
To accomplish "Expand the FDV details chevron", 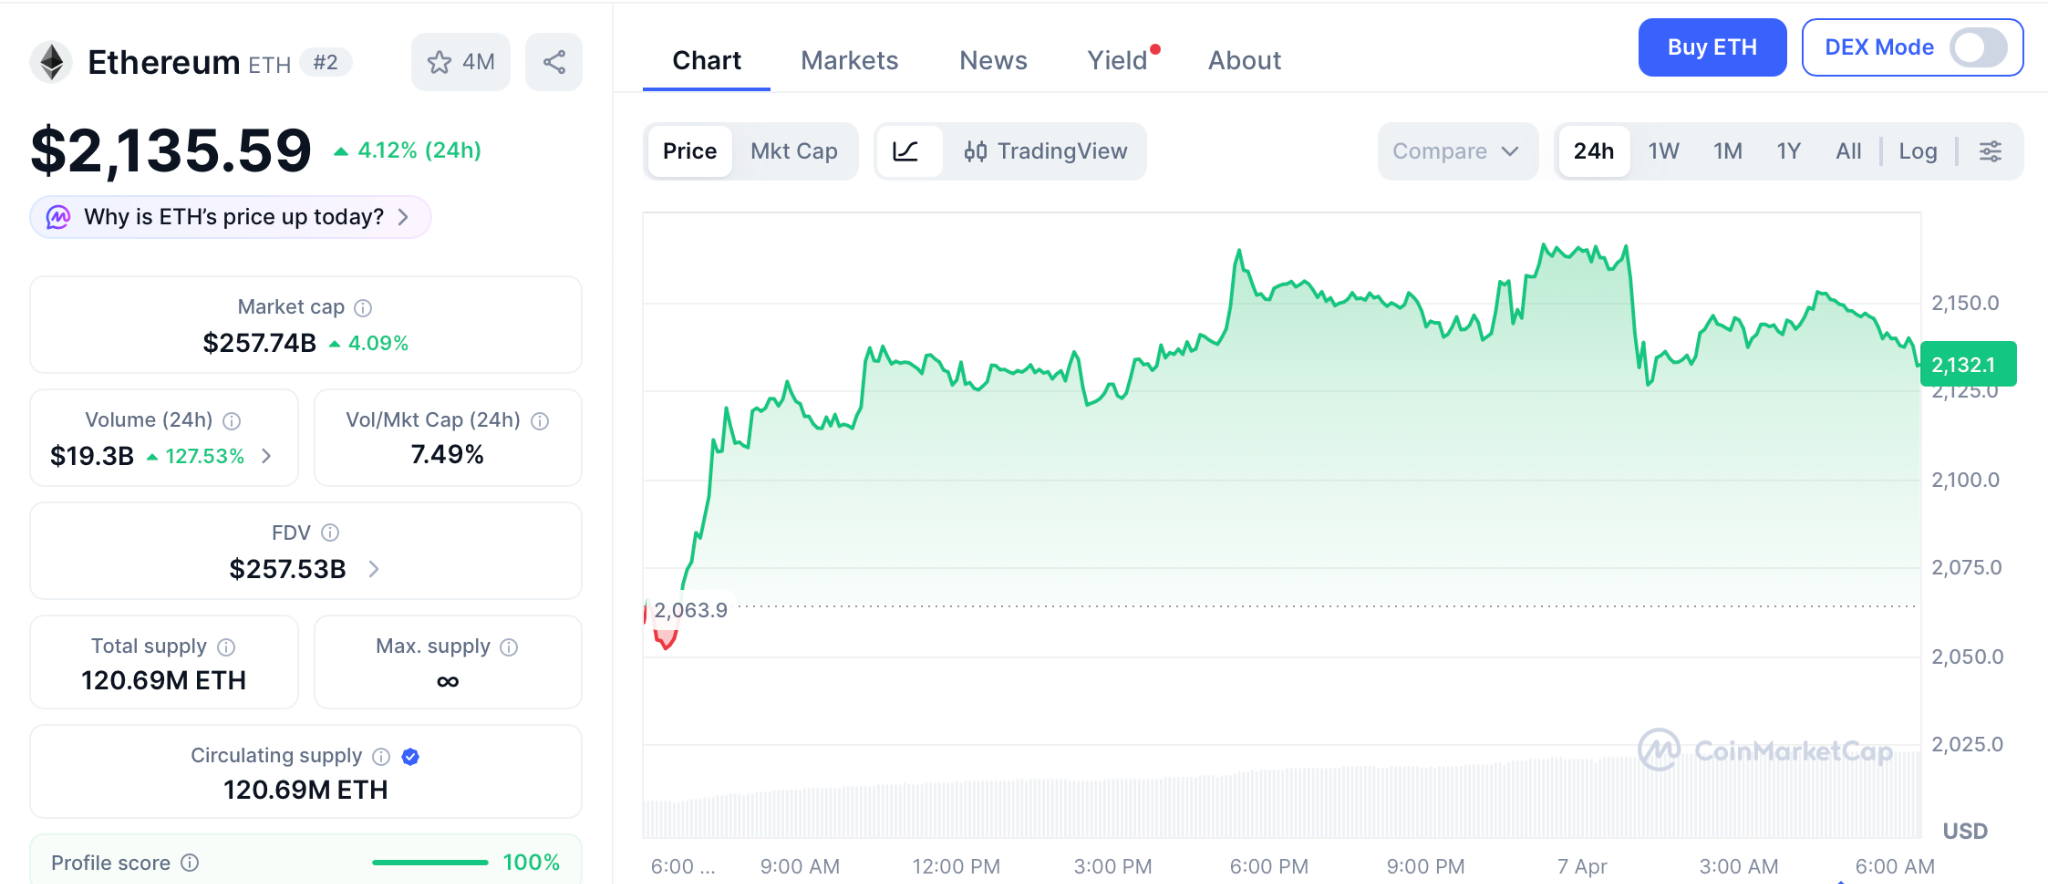I will point(374,569).
